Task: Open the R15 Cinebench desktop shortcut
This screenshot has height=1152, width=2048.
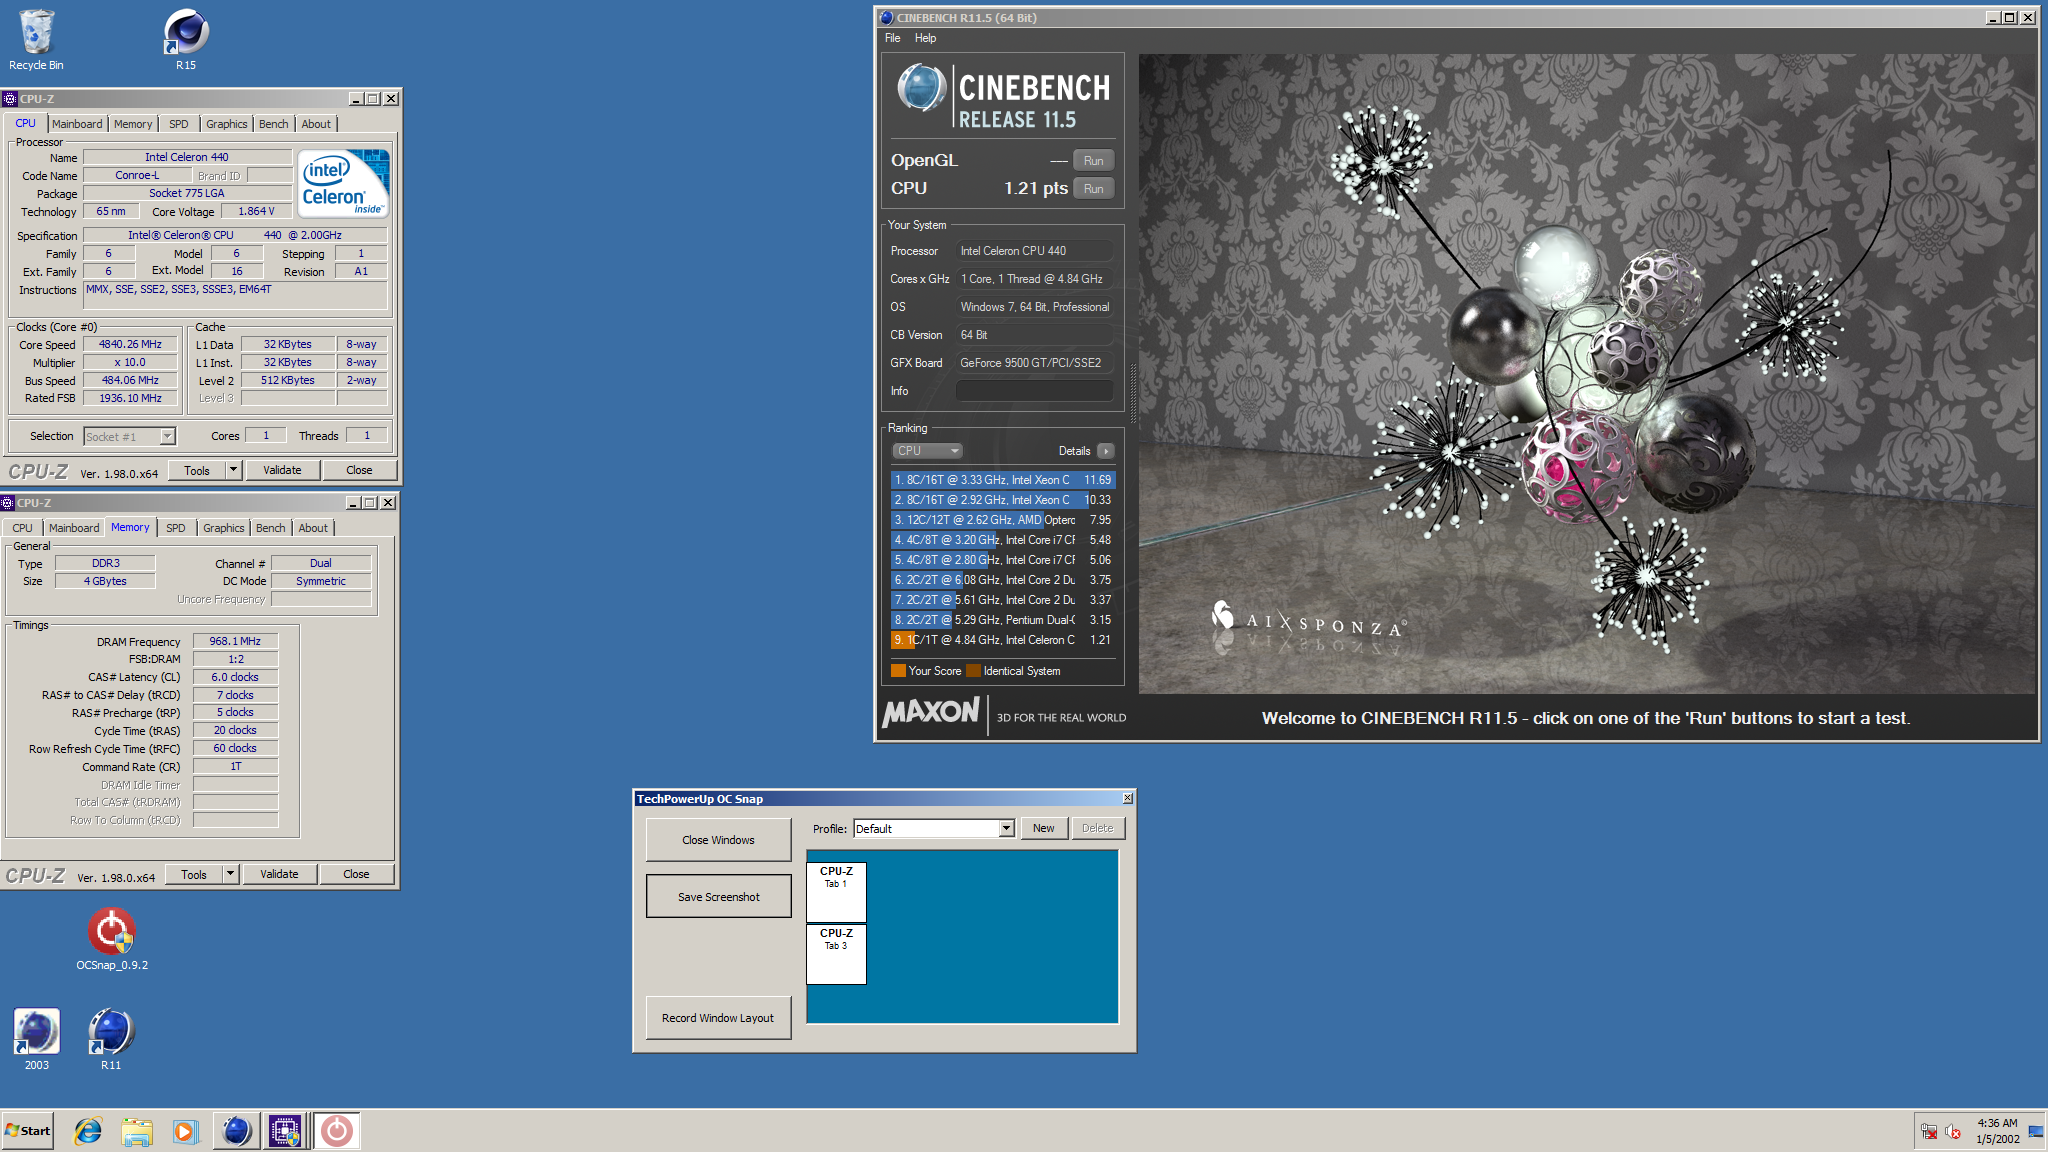Action: 186,40
